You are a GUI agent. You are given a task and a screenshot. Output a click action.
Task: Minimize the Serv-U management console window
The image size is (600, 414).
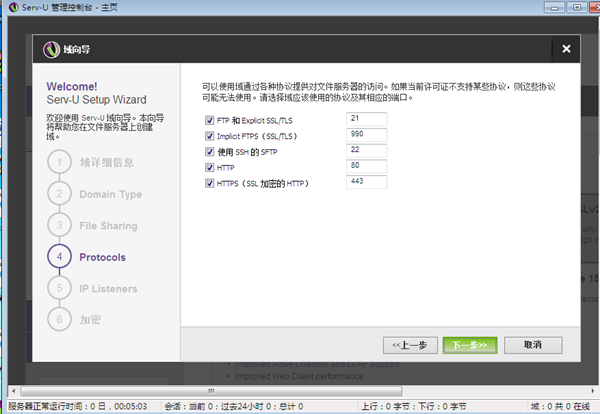(x=554, y=7)
